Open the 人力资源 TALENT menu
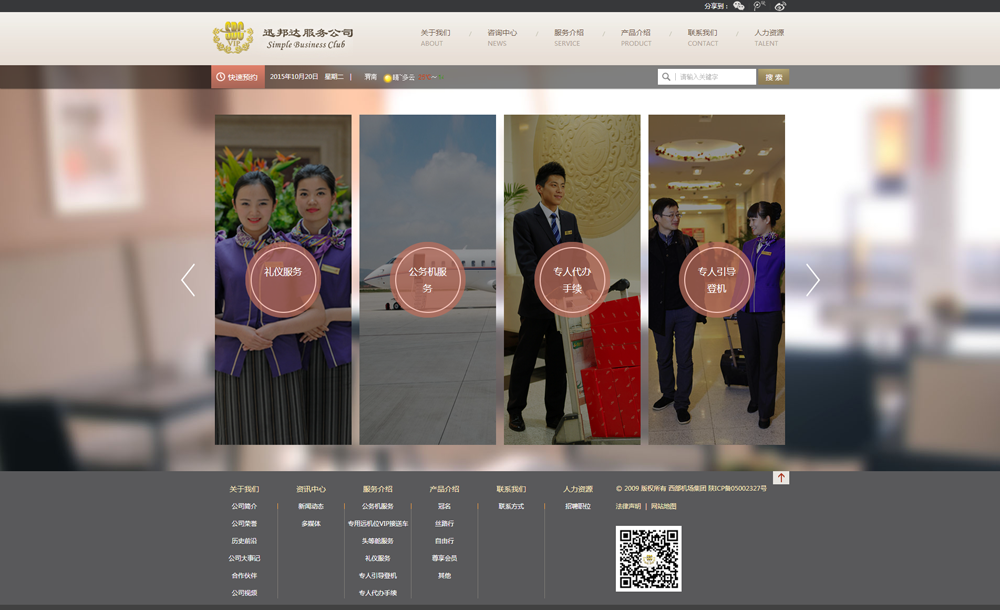The height and width of the screenshot is (610, 1000). click(768, 38)
